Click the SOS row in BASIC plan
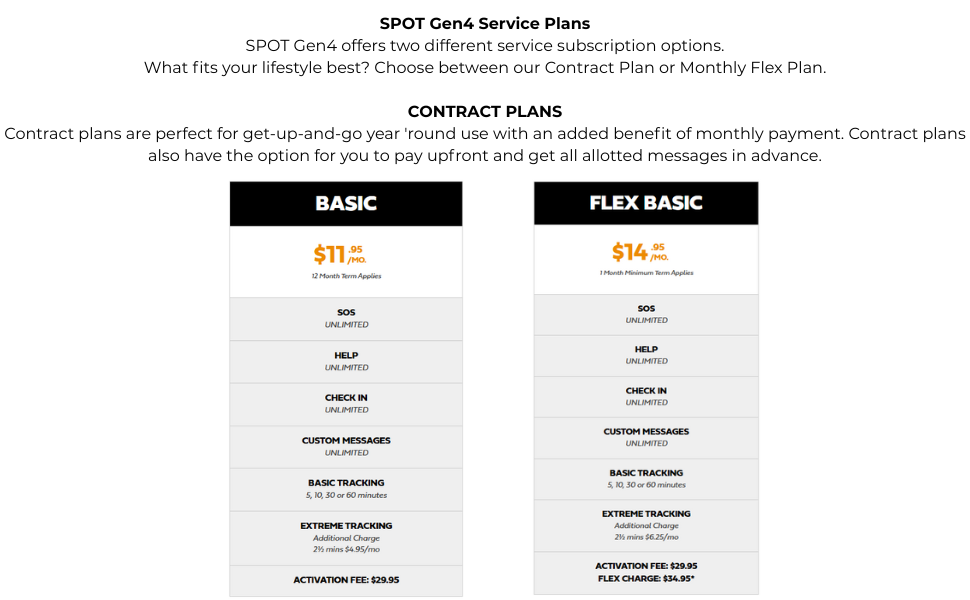Image resolution: width=970 pixels, height=600 pixels. click(346, 318)
